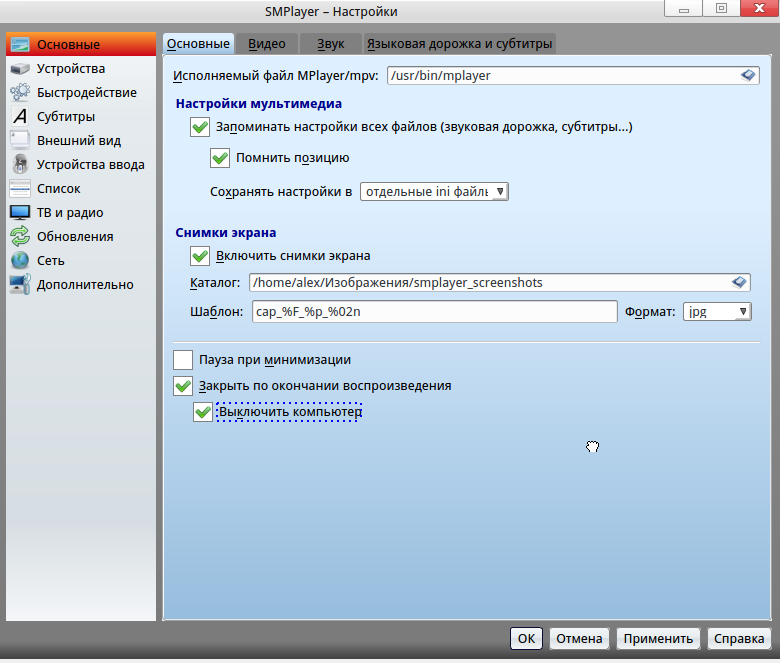
Task: Uncheck Закрыть по окончании воспроизведения
Action: [x=183, y=386]
